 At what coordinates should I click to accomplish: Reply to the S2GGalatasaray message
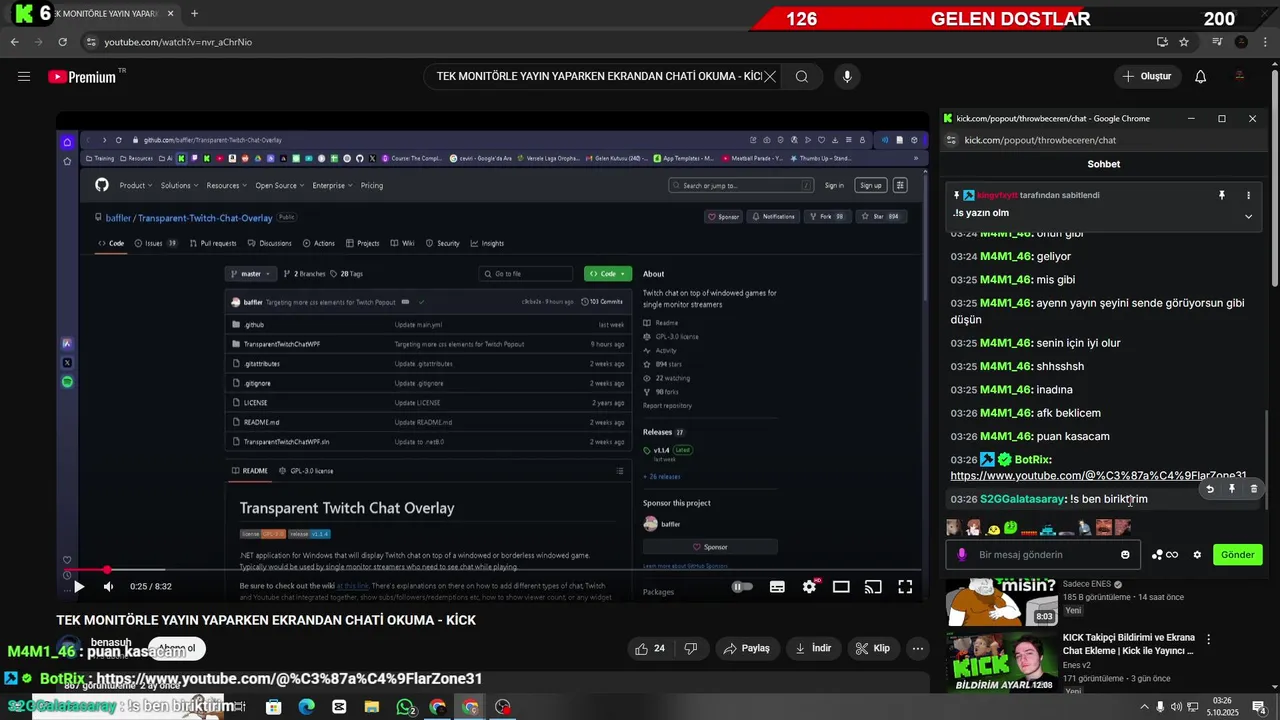coord(1210,489)
